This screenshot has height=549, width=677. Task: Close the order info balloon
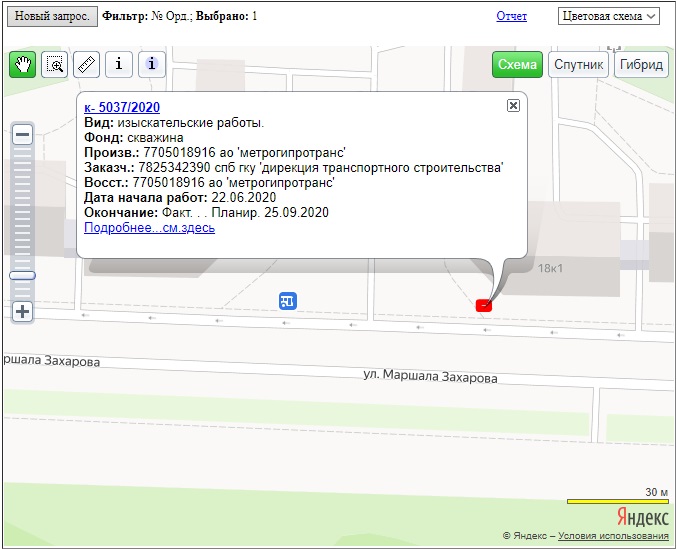click(x=513, y=105)
